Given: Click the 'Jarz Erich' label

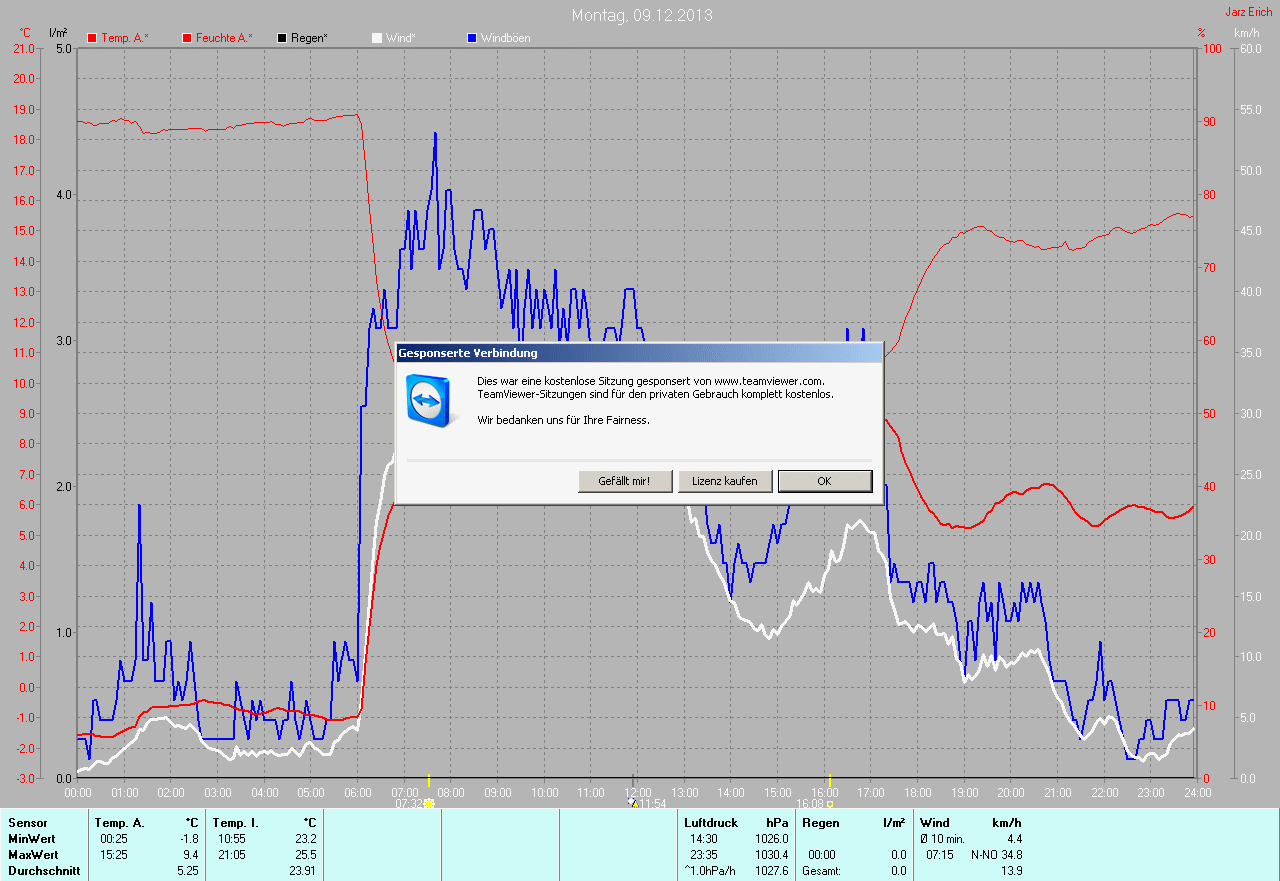Looking at the screenshot, I should (x=1249, y=12).
